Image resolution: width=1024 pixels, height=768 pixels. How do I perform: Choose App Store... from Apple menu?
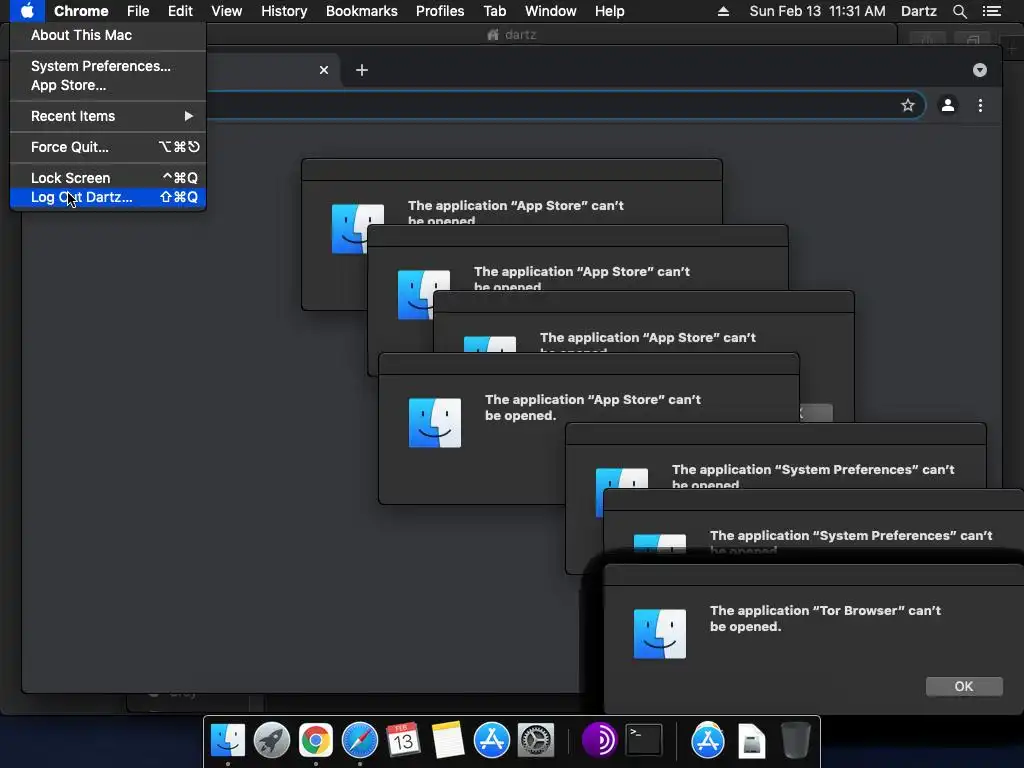coord(108,85)
